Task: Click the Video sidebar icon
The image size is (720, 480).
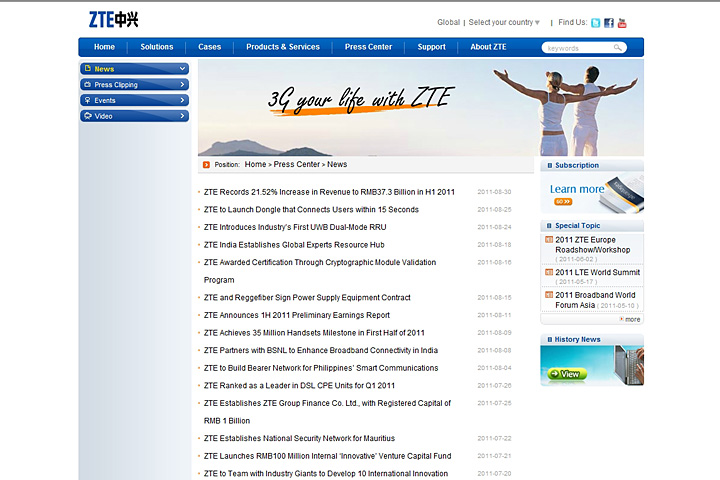Action: (88, 116)
